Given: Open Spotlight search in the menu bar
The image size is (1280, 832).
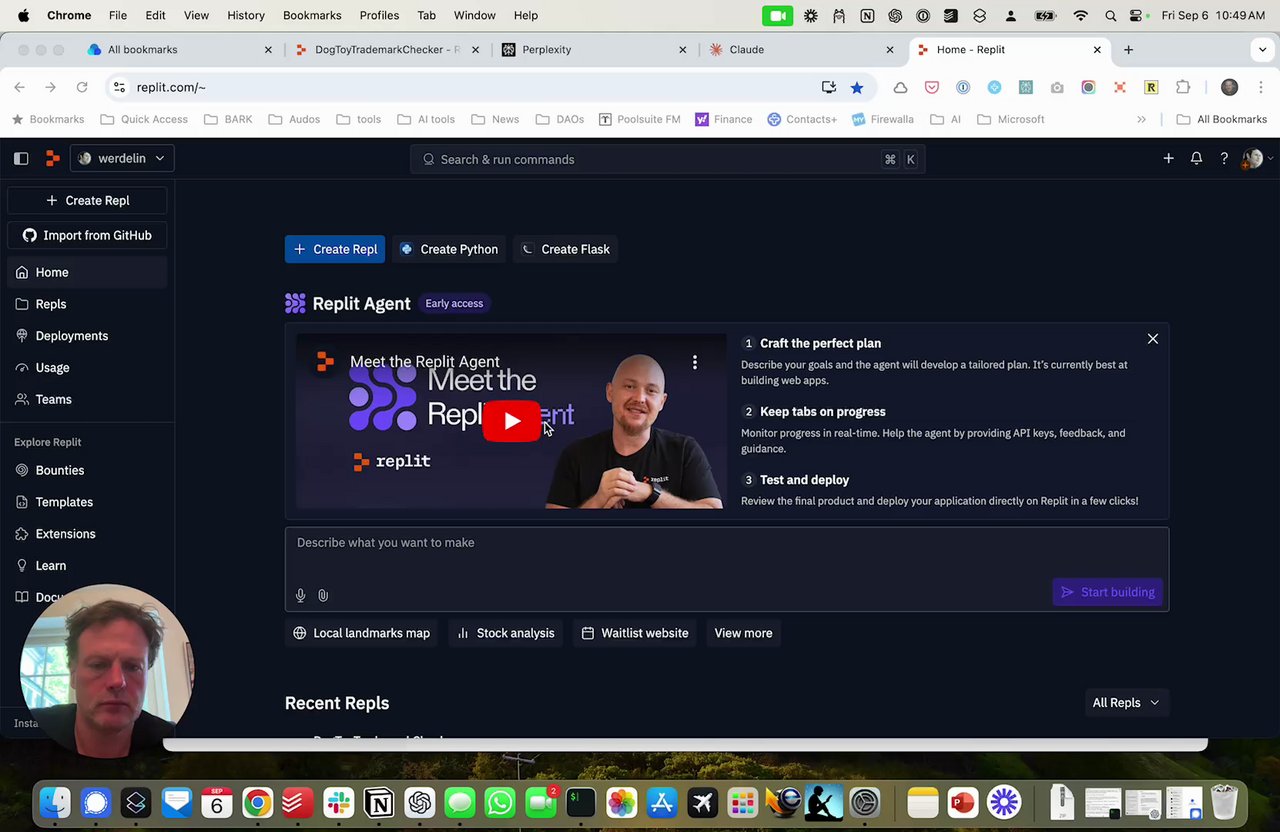Looking at the screenshot, I should (1111, 15).
